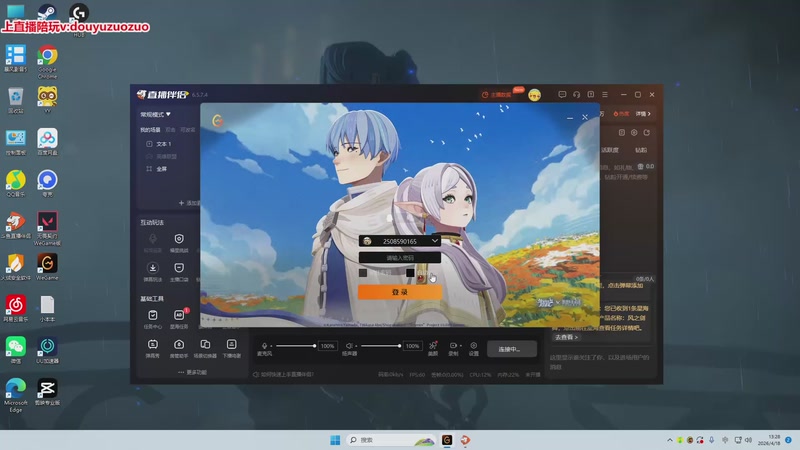The image size is (800, 450).
Task: Minimize the WeGame login dialog
Action: (x=570, y=118)
